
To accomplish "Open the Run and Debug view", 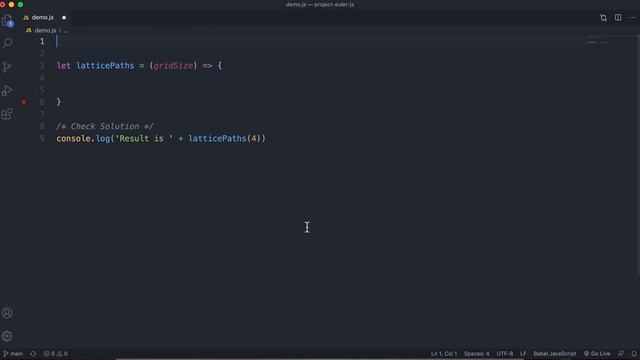I will pos(7,90).
